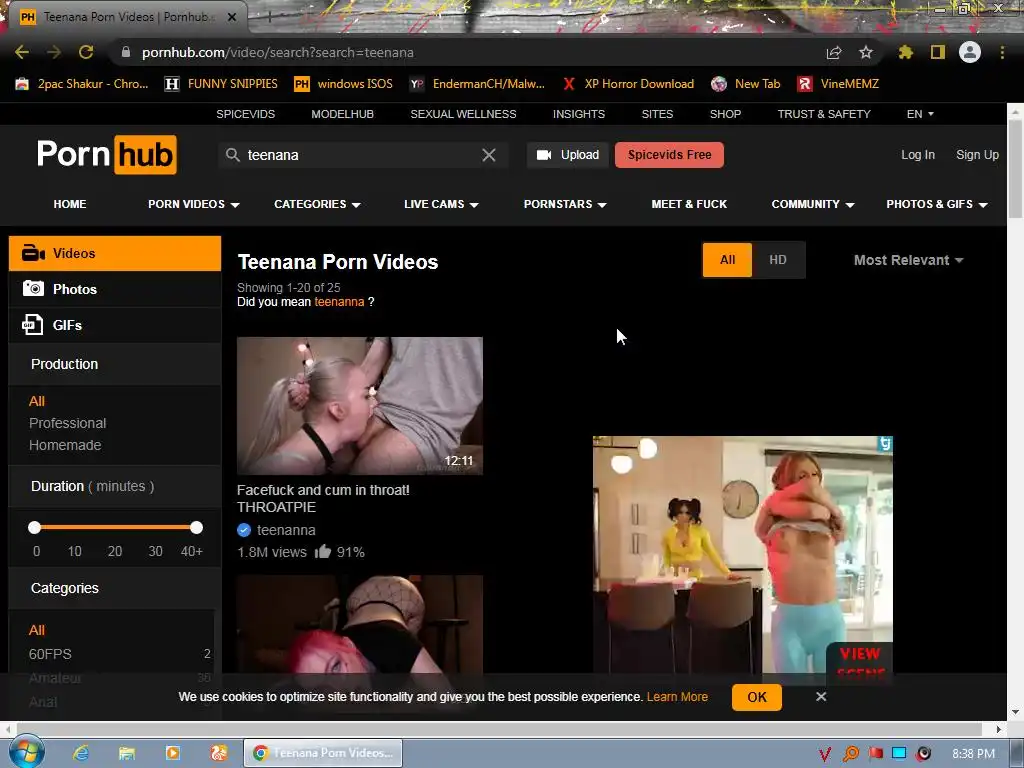The image size is (1024, 768).
Task: Open the FUNNY SNIPPIES bookmark
Action: point(221,84)
